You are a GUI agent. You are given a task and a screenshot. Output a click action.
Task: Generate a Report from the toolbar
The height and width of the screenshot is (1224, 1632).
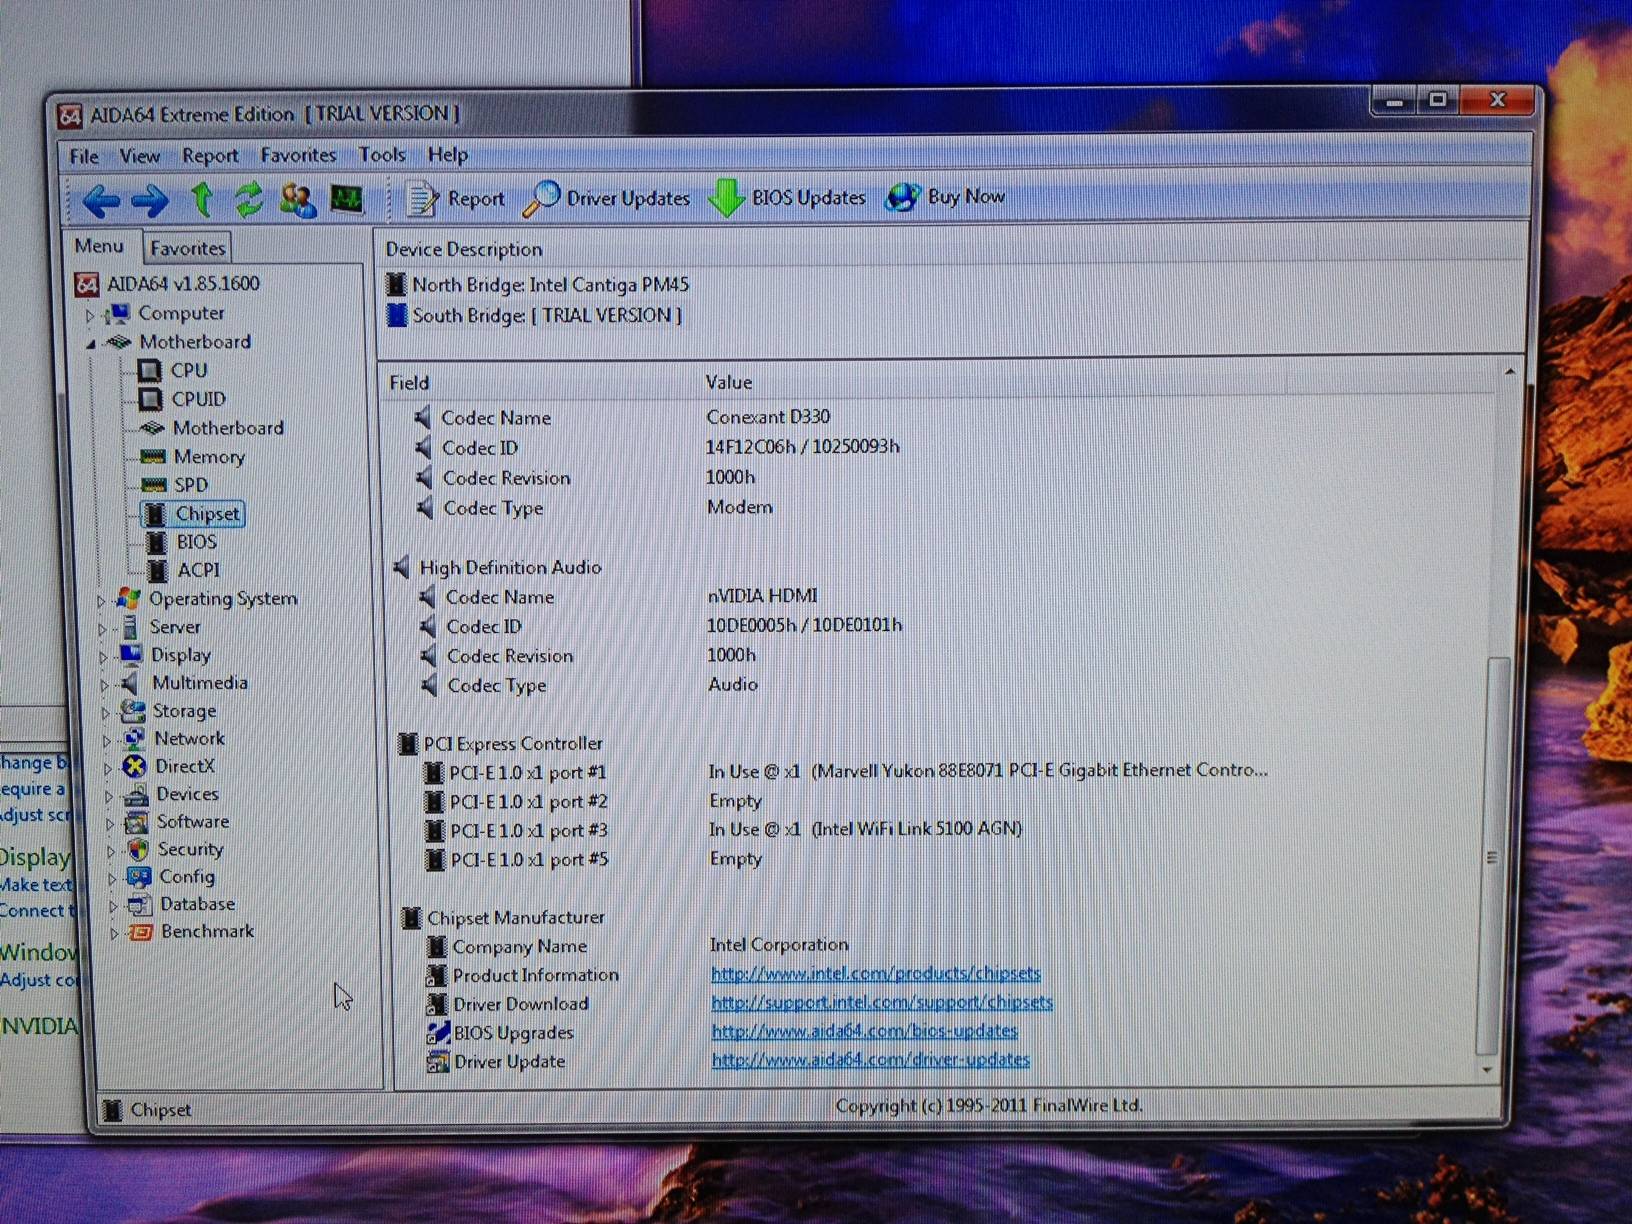click(x=455, y=199)
